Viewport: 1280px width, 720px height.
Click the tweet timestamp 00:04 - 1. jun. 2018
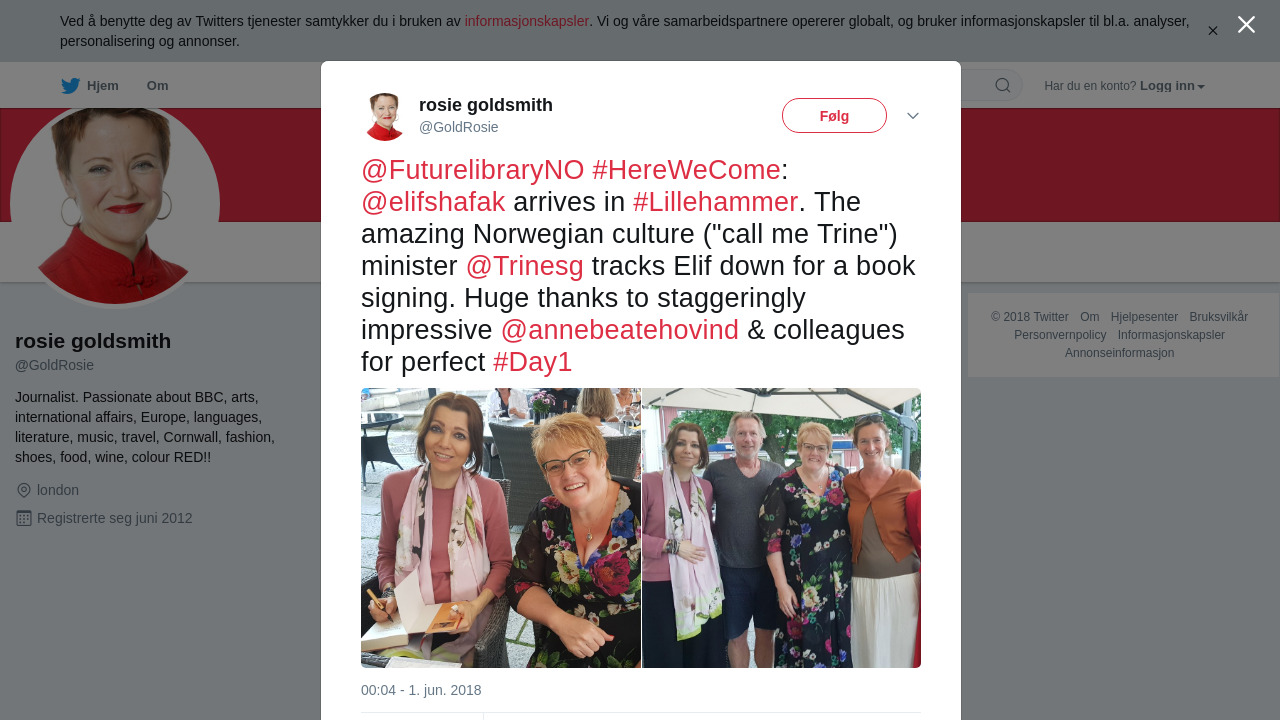click(421, 690)
